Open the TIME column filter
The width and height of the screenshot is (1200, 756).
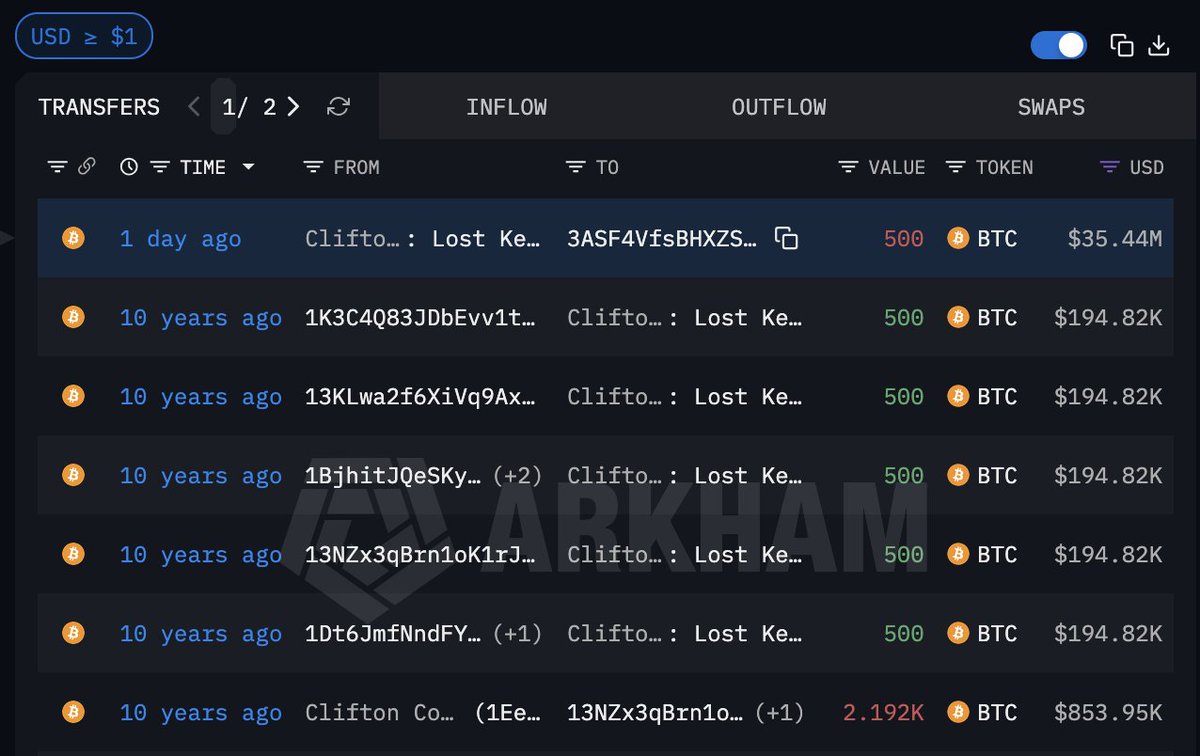point(160,167)
